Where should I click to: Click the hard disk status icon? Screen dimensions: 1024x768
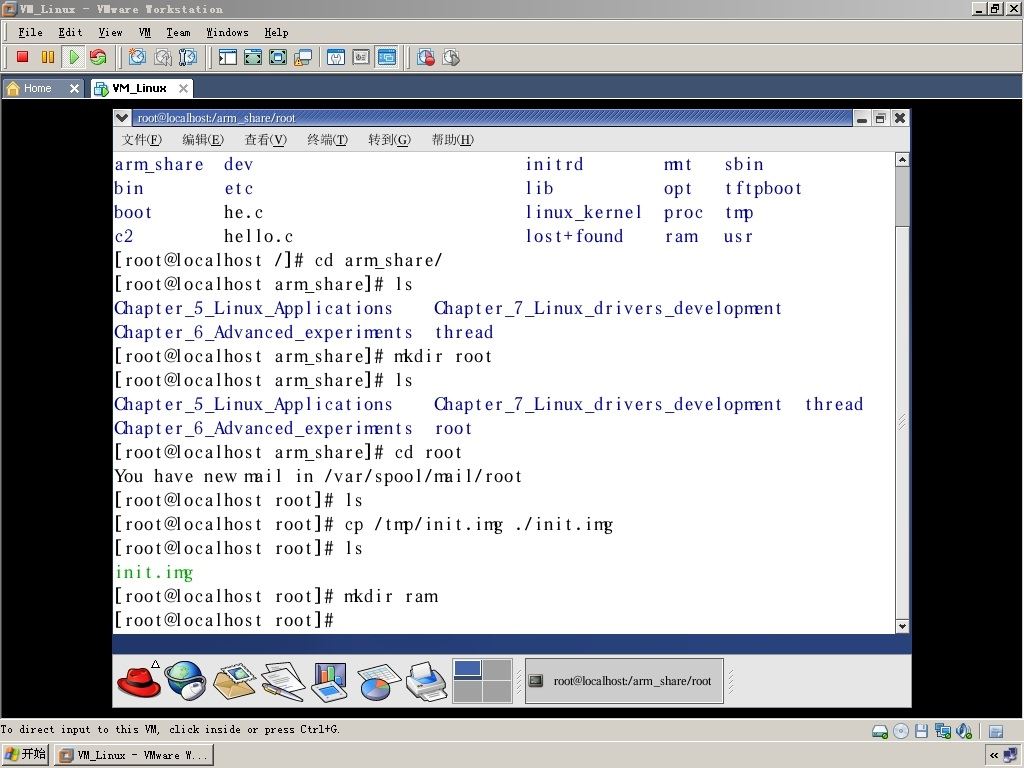point(880,731)
